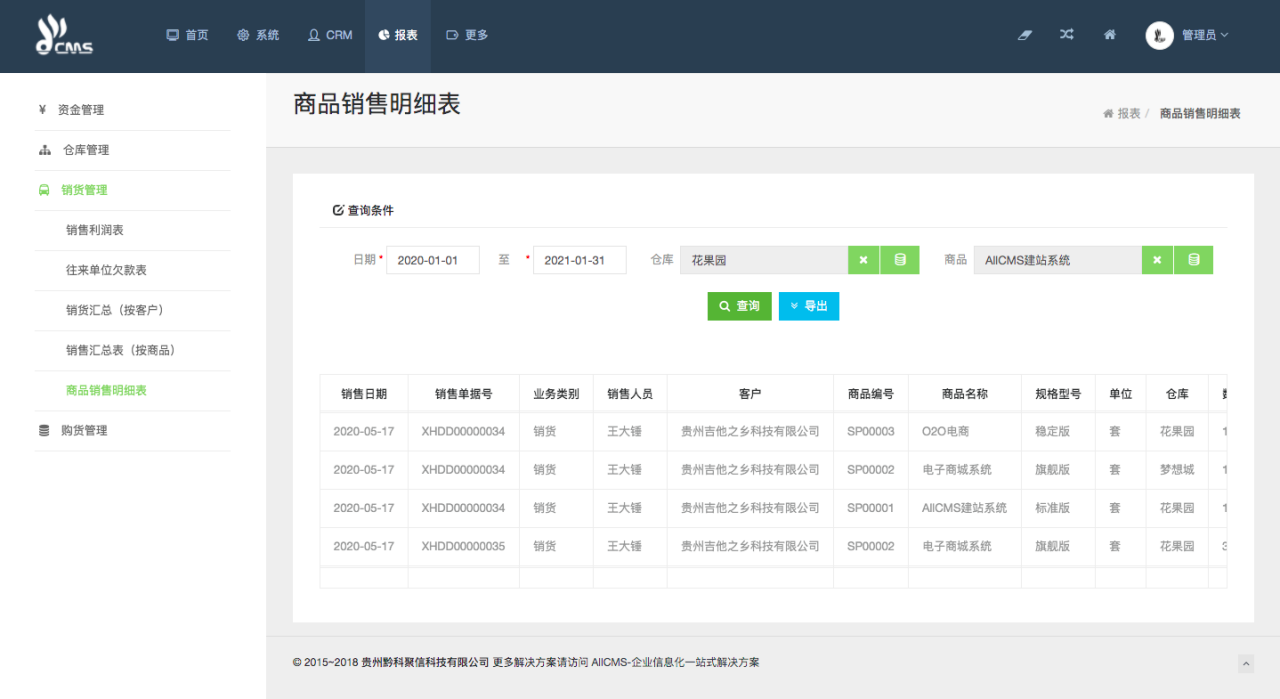Open warehouse picker database icon
Screen dimensions: 1280x699
tap(900, 260)
